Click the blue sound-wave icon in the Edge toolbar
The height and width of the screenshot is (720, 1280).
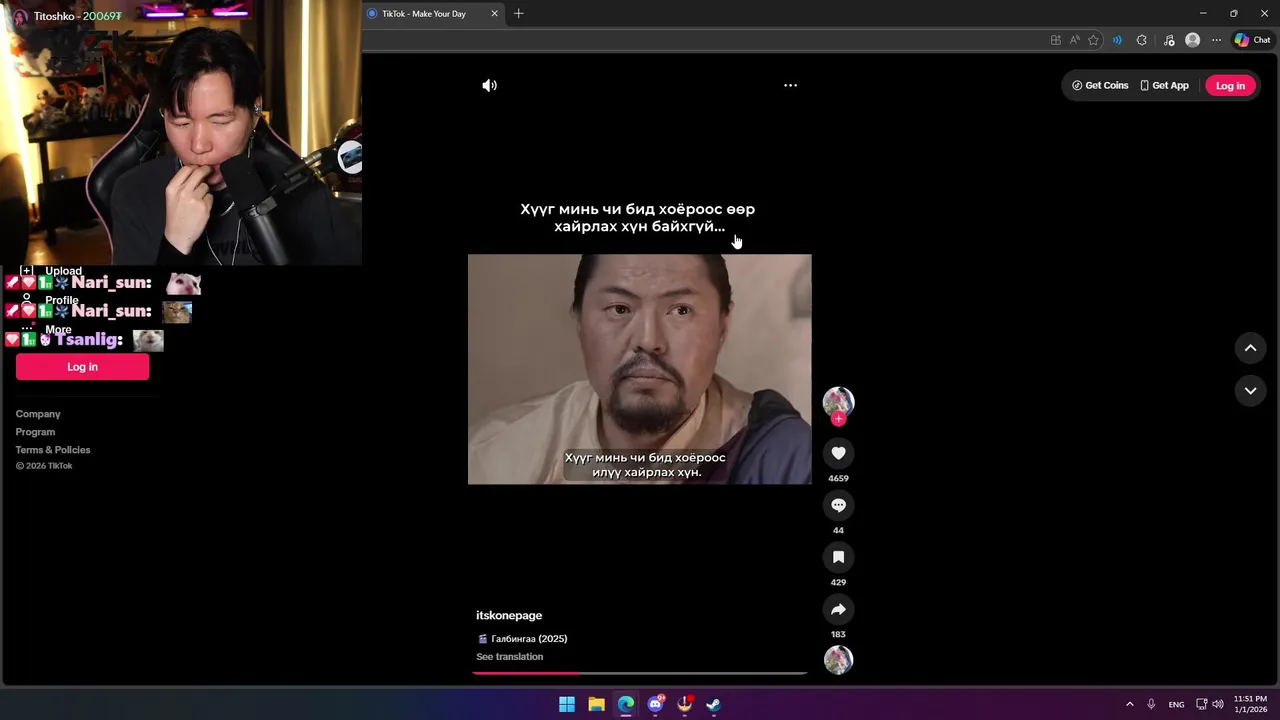click(1117, 40)
